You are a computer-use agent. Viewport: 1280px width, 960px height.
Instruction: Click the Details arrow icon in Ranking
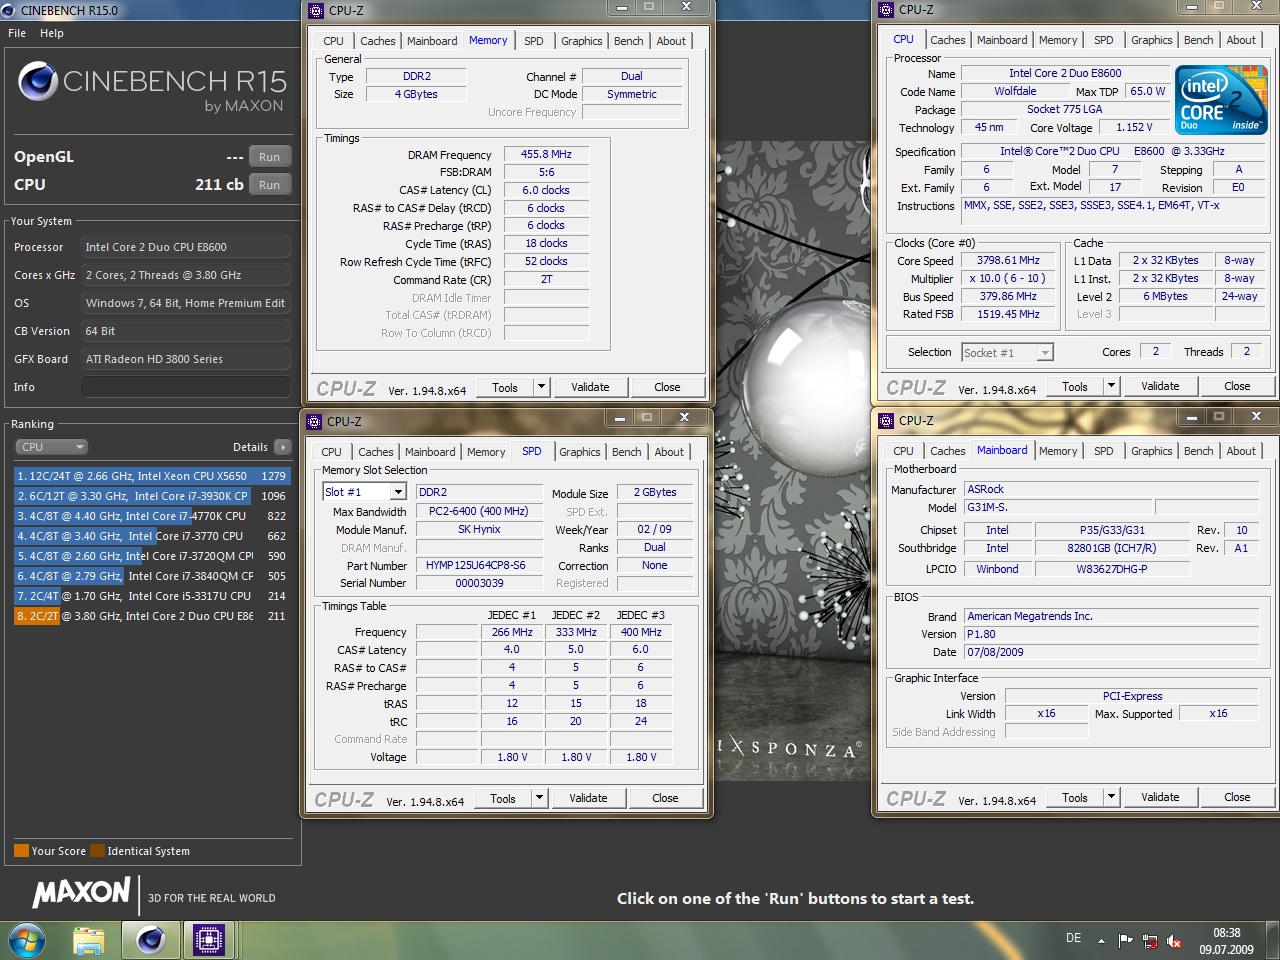coord(283,447)
